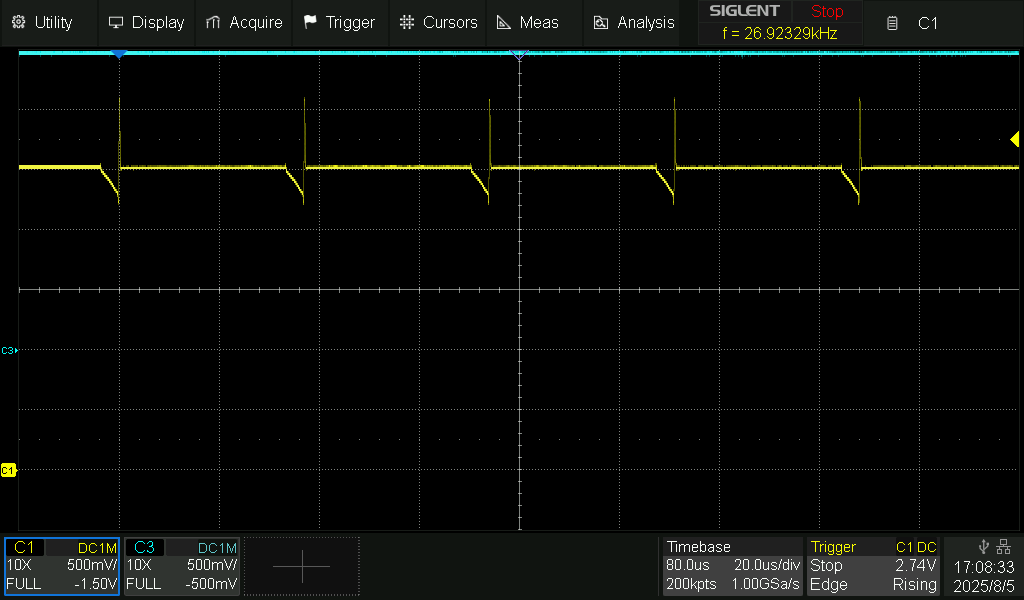This screenshot has width=1024, height=600.
Task: Click the Stop run-state indicator to resume acquisition
Action: tap(826, 12)
